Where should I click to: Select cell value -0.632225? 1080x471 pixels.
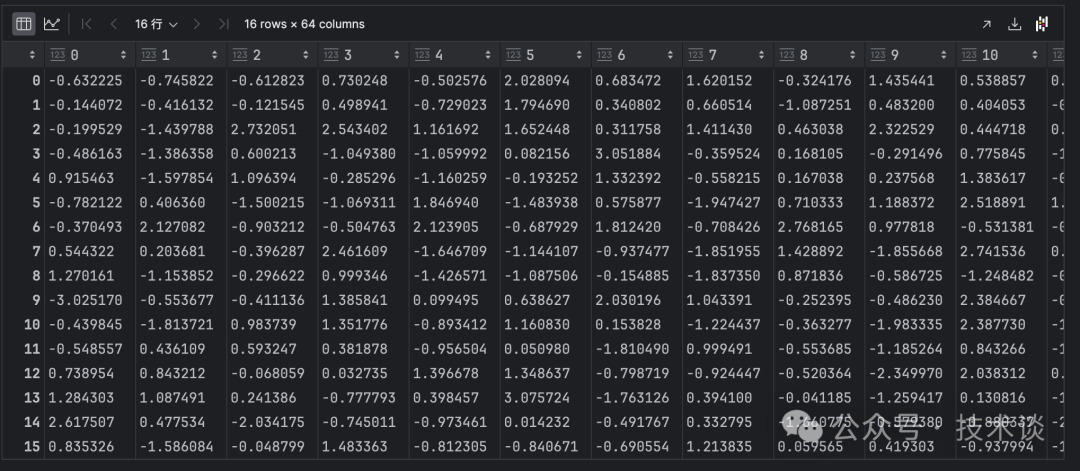pos(85,81)
